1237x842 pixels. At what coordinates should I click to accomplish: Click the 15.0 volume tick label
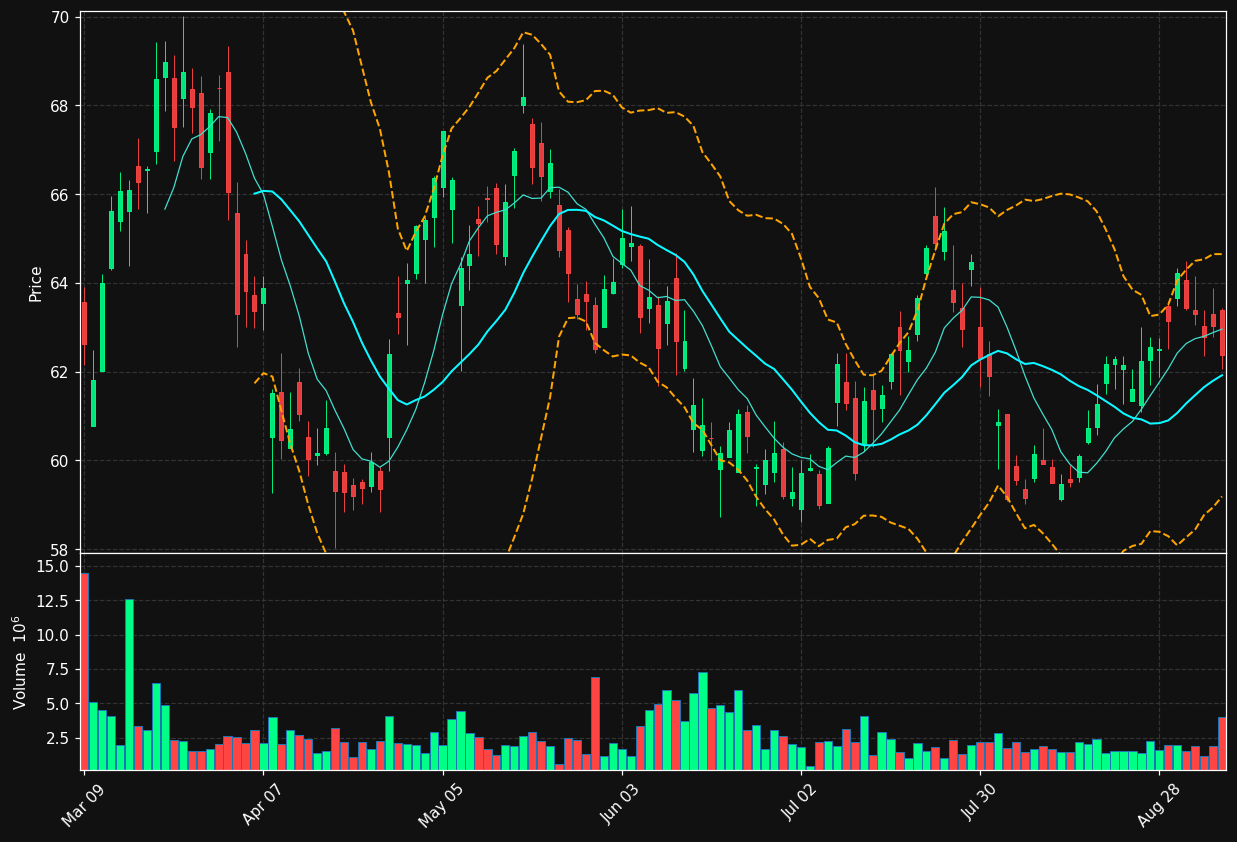tap(55, 566)
